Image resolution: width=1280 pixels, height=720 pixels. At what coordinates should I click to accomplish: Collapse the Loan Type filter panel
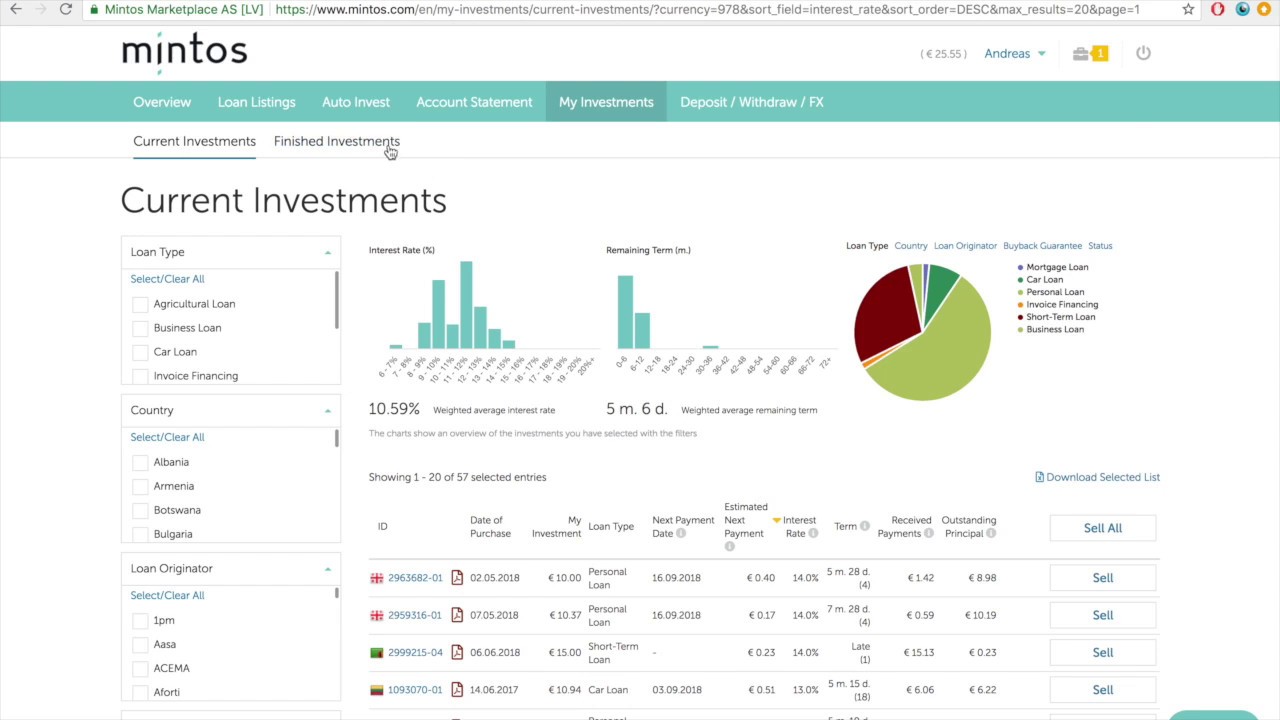pyautogui.click(x=327, y=252)
